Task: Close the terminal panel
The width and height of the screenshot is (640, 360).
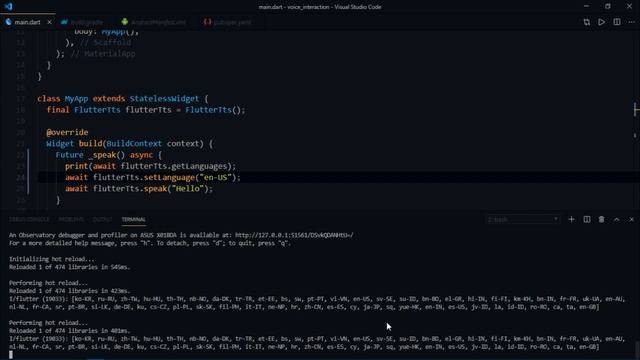Action: (x=631, y=220)
